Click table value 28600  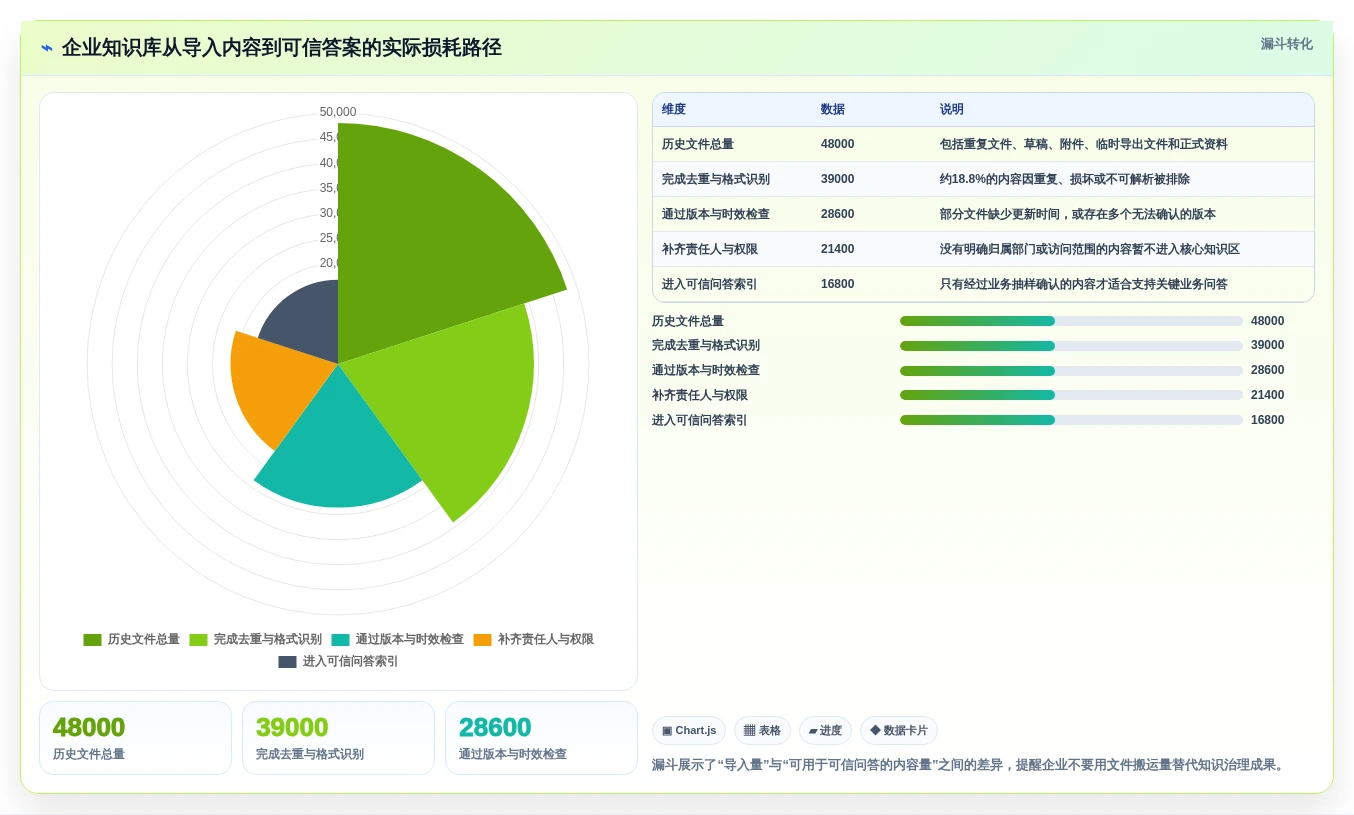pos(838,215)
